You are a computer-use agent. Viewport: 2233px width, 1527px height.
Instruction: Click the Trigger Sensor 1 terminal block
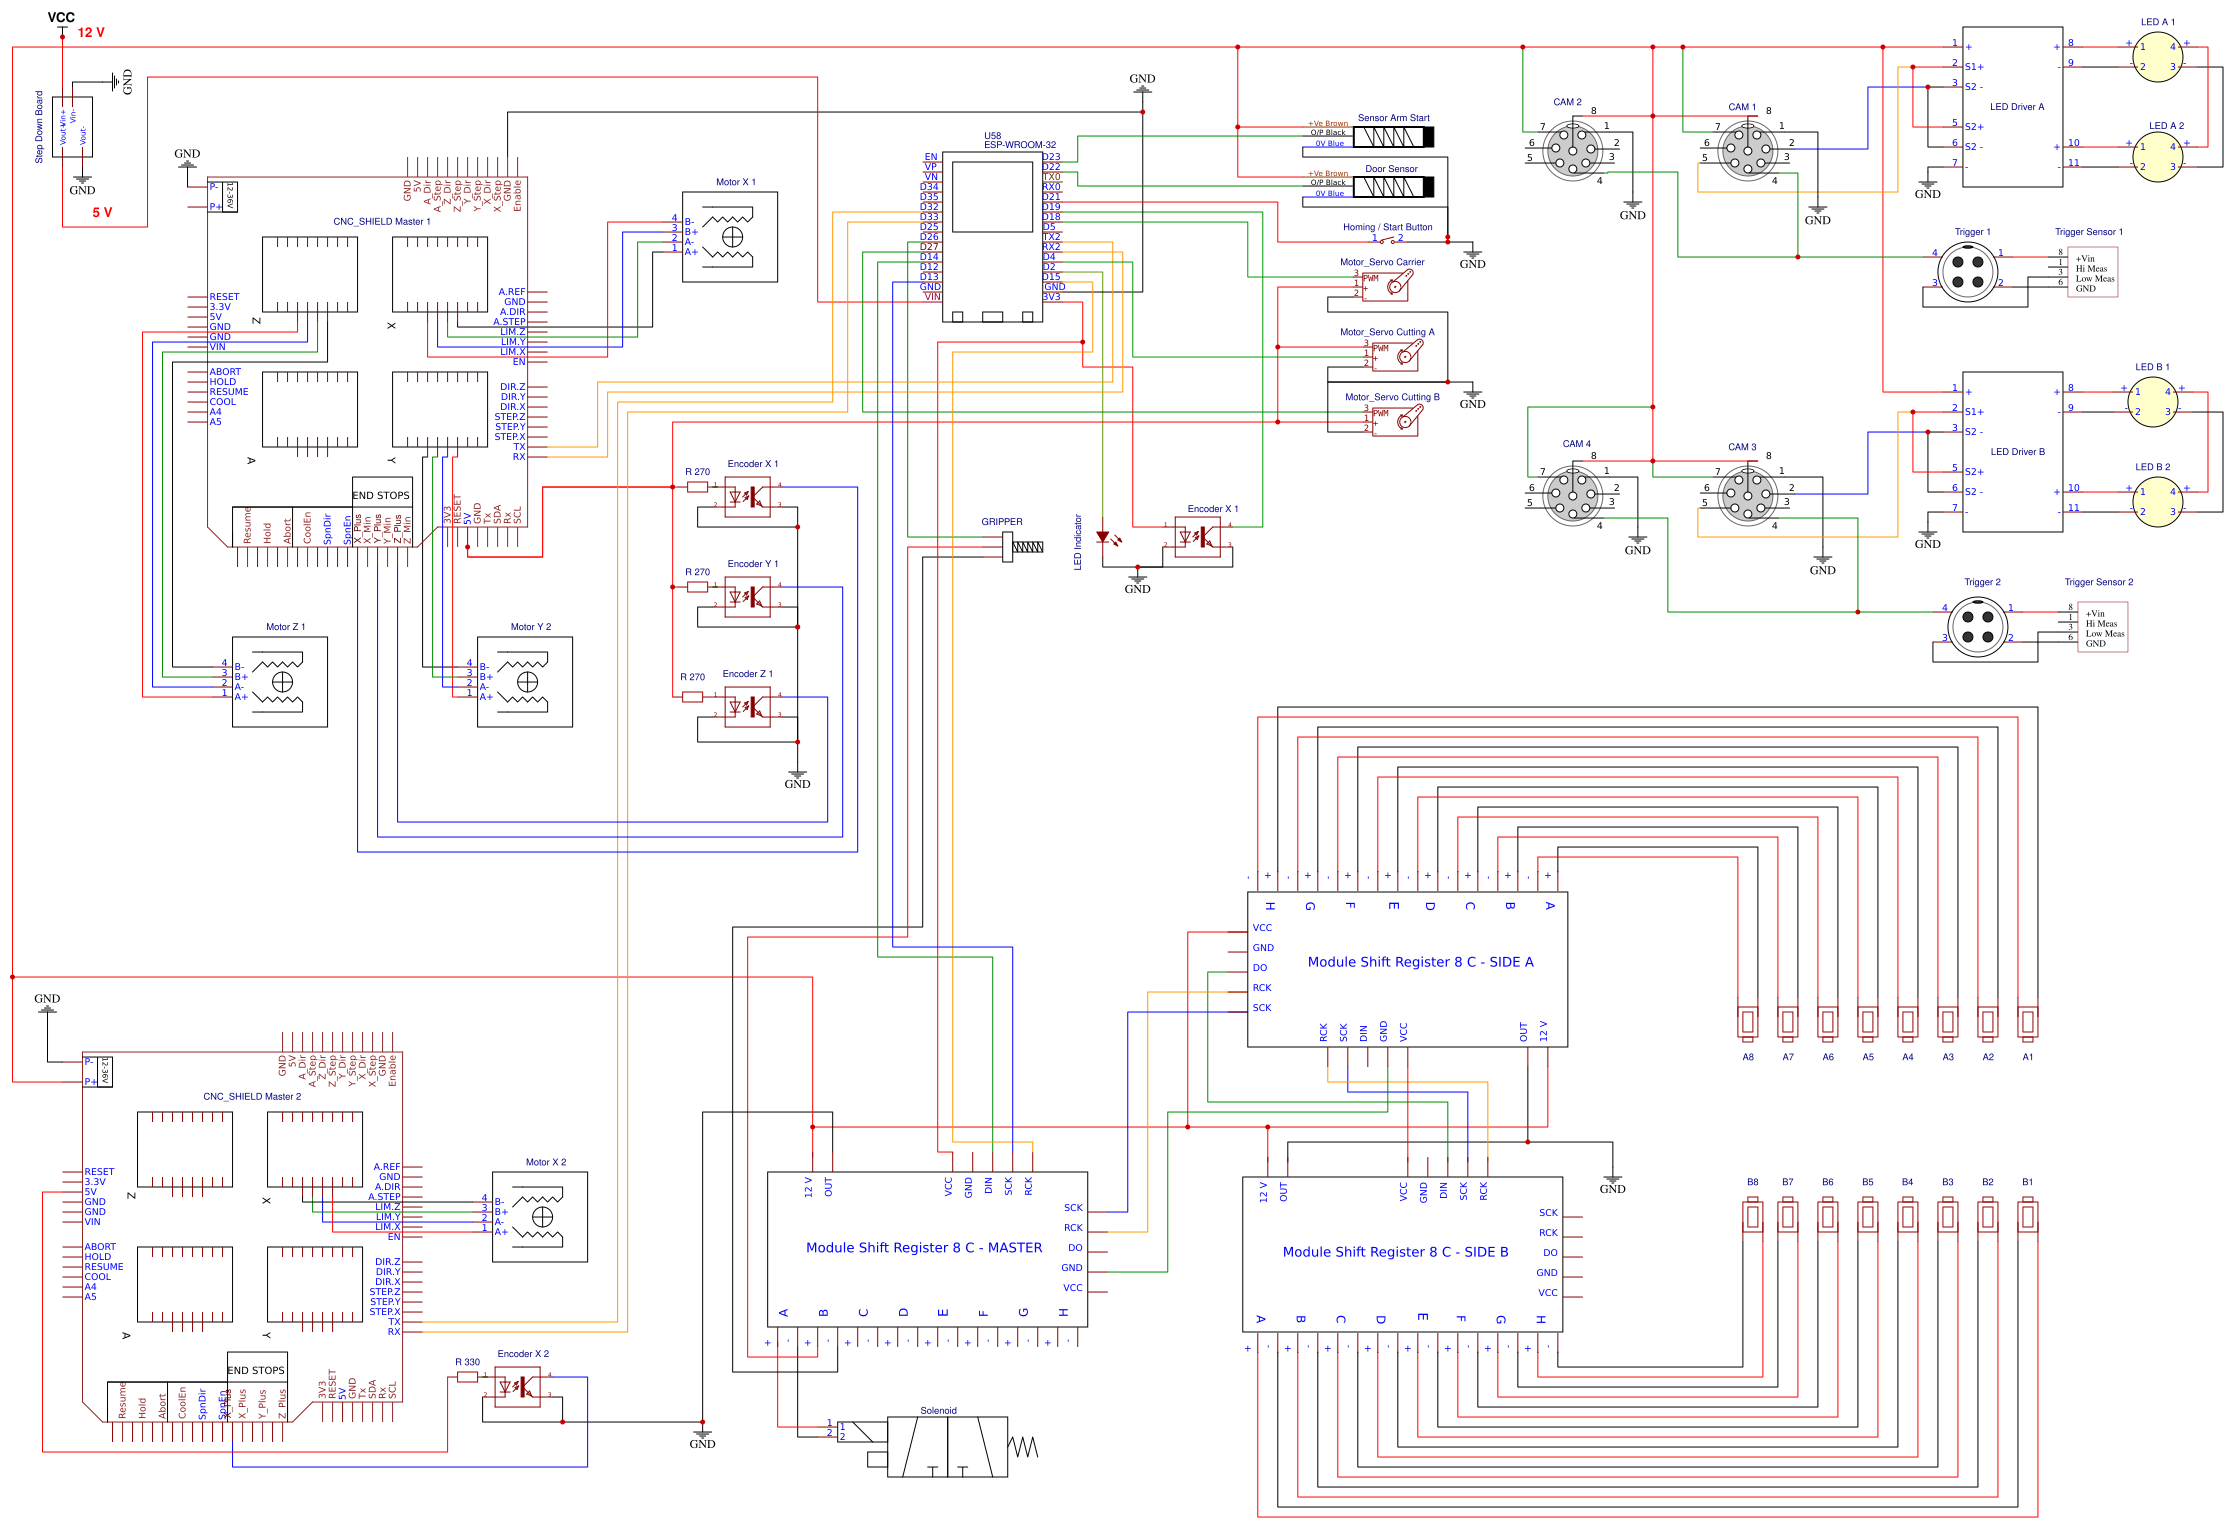coord(2092,273)
